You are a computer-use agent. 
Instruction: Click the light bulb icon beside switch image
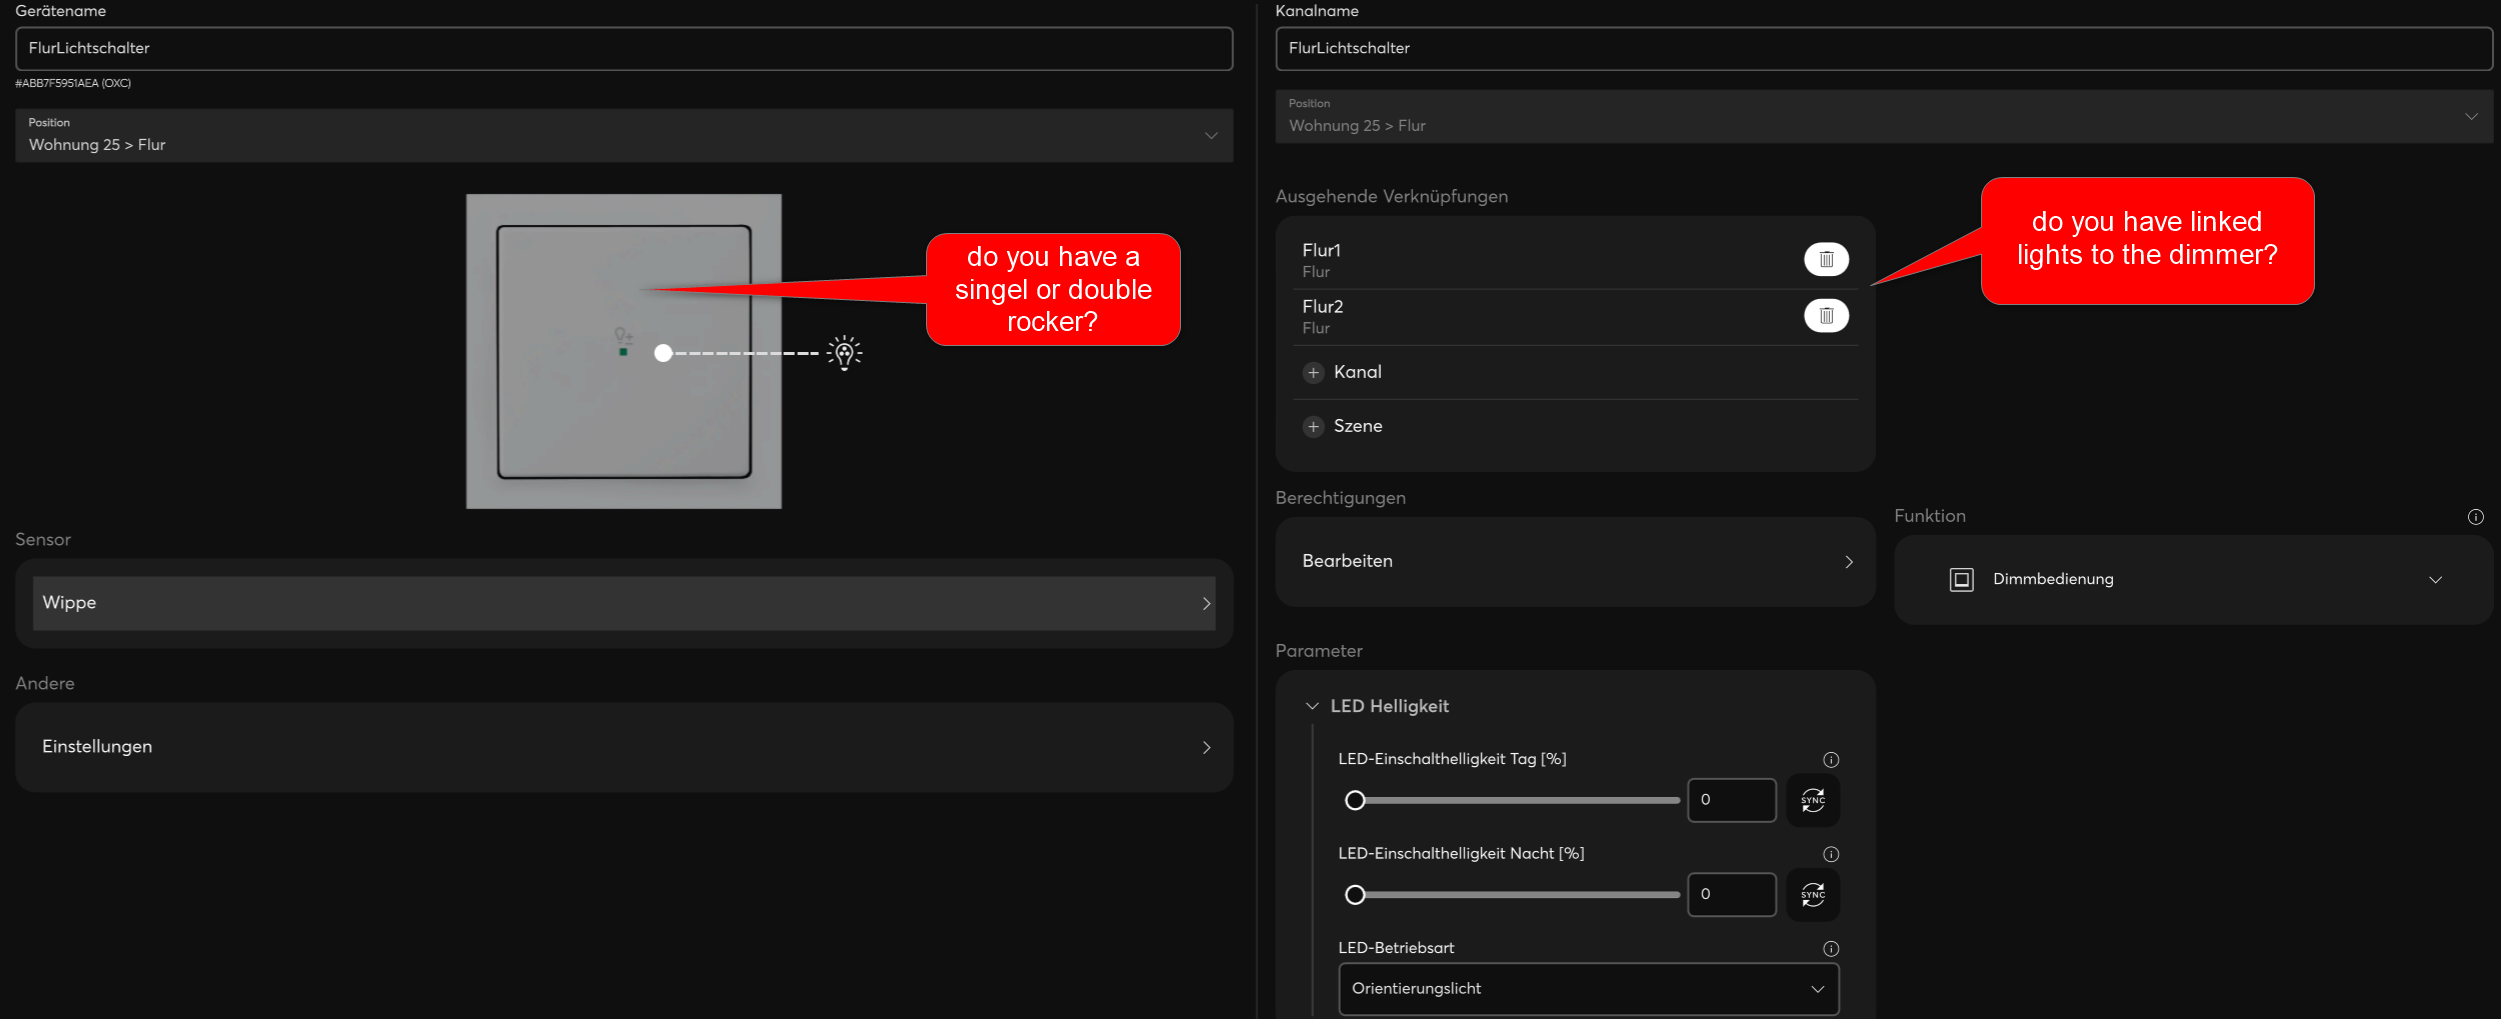tap(844, 353)
